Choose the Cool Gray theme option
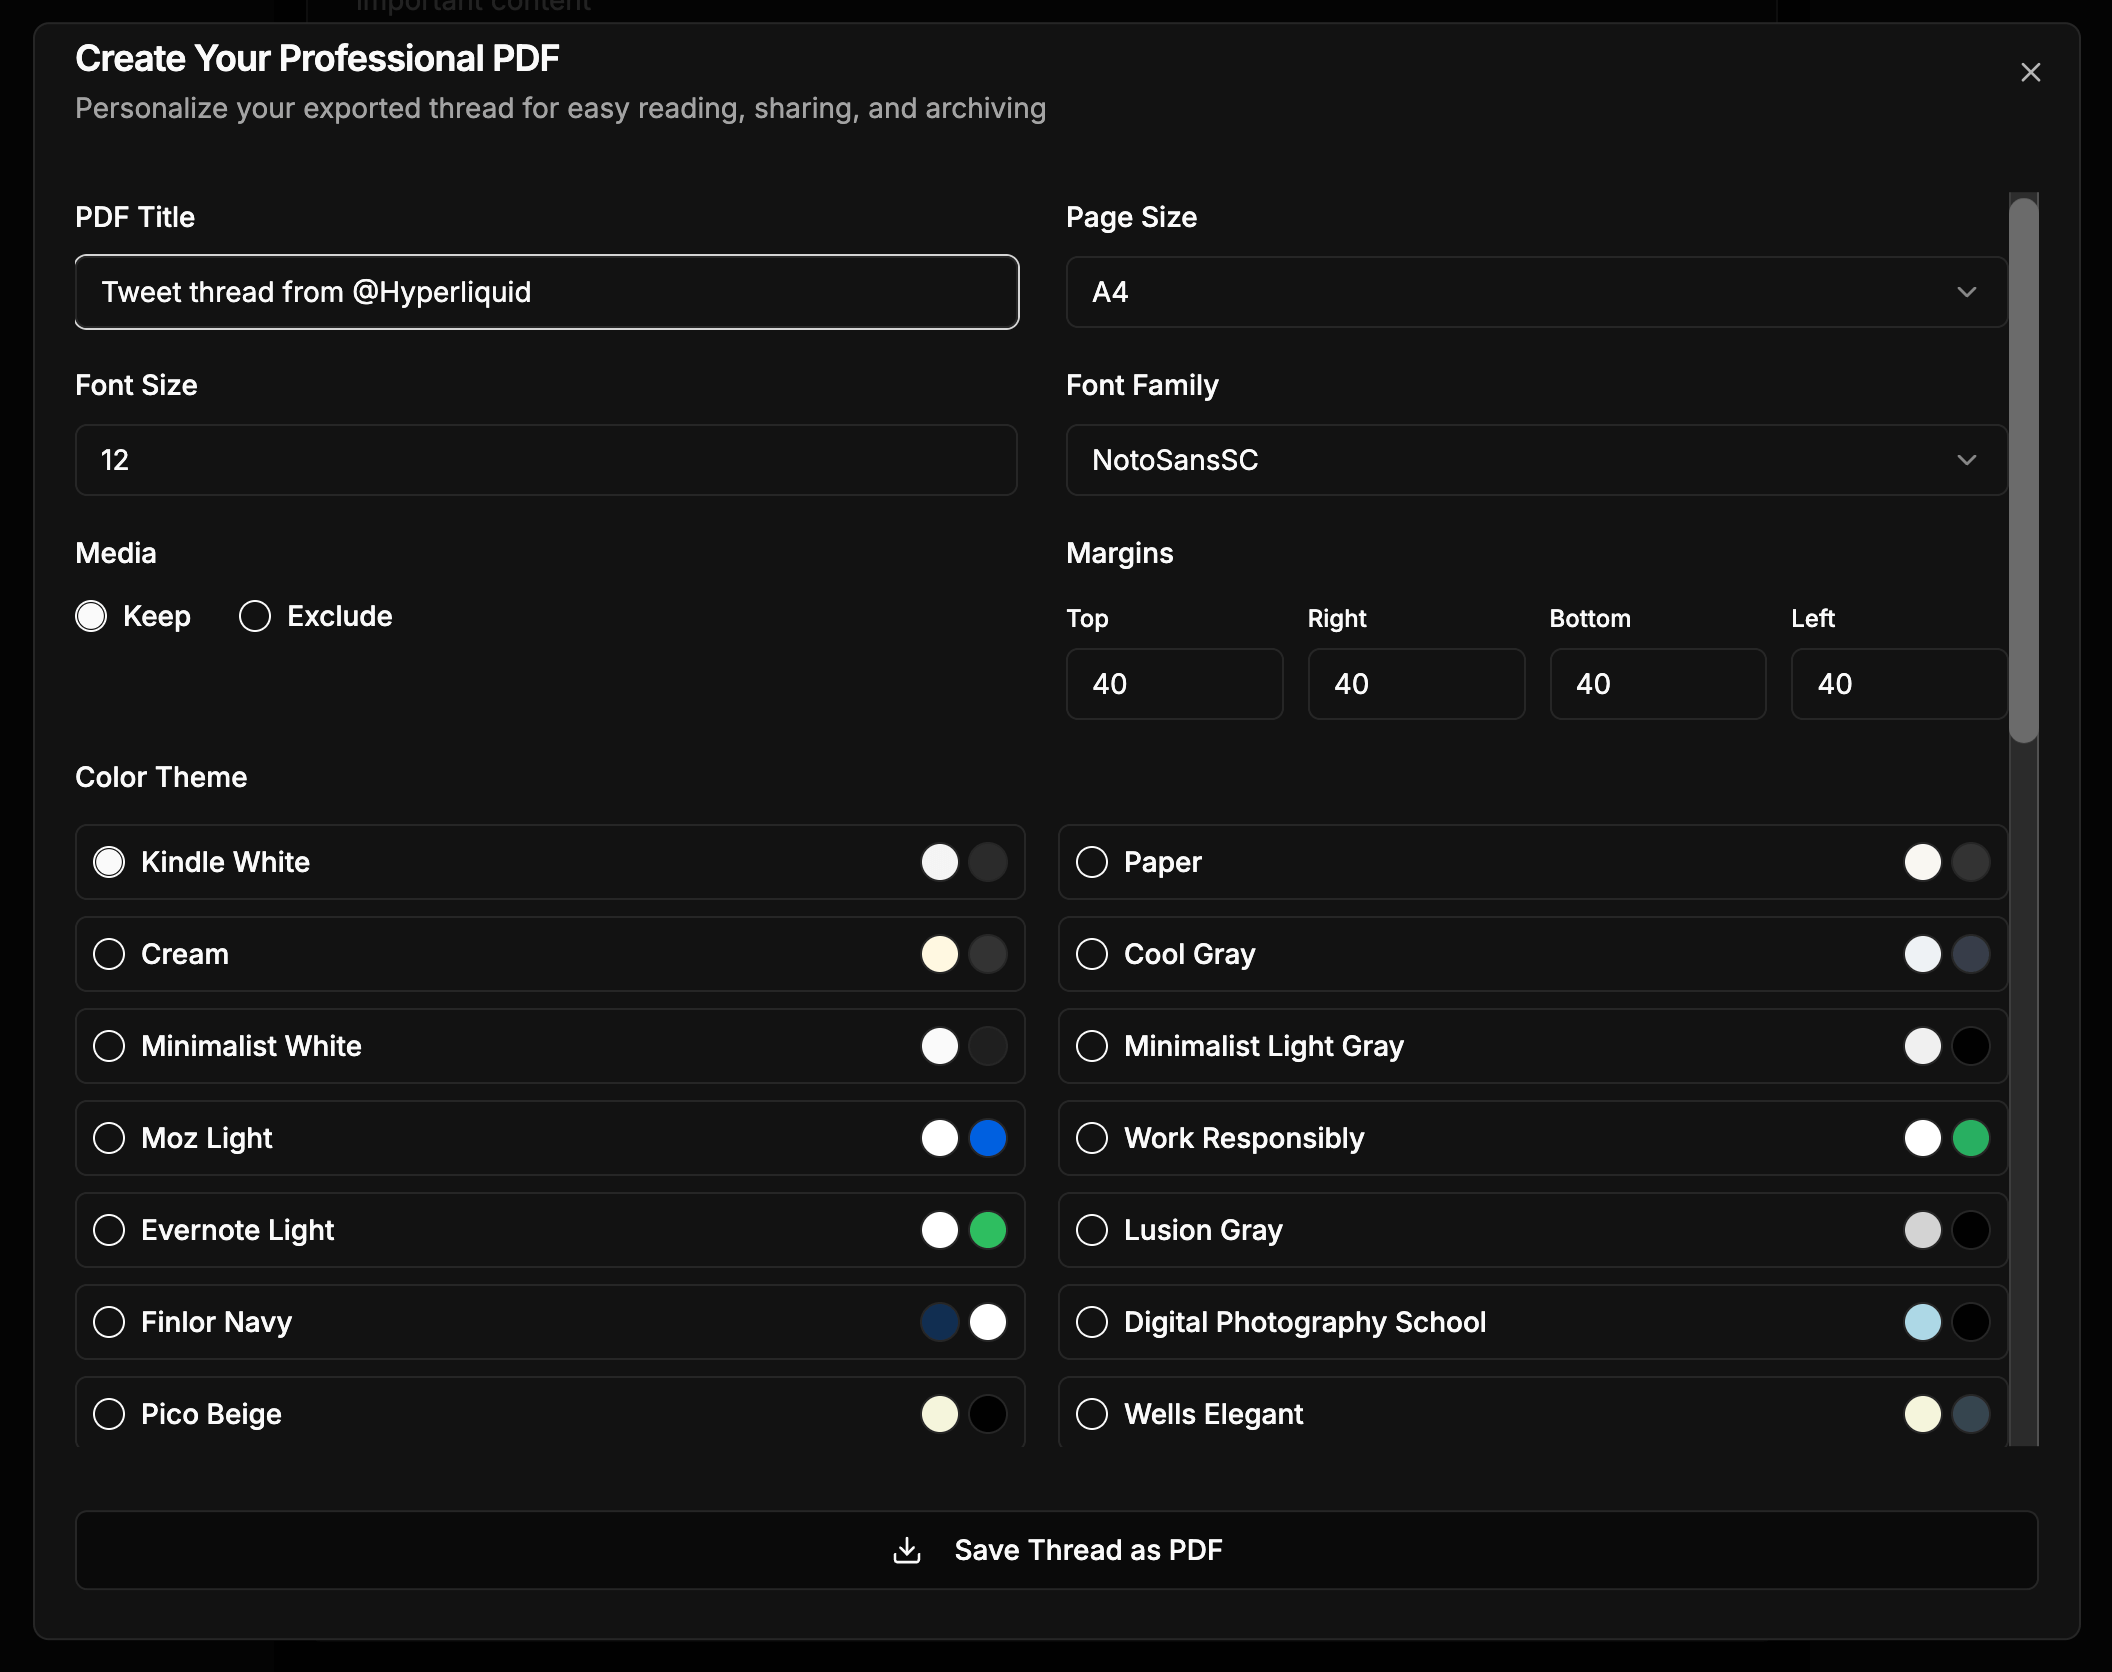2112x1672 pixels. (x=1092, y=954)
